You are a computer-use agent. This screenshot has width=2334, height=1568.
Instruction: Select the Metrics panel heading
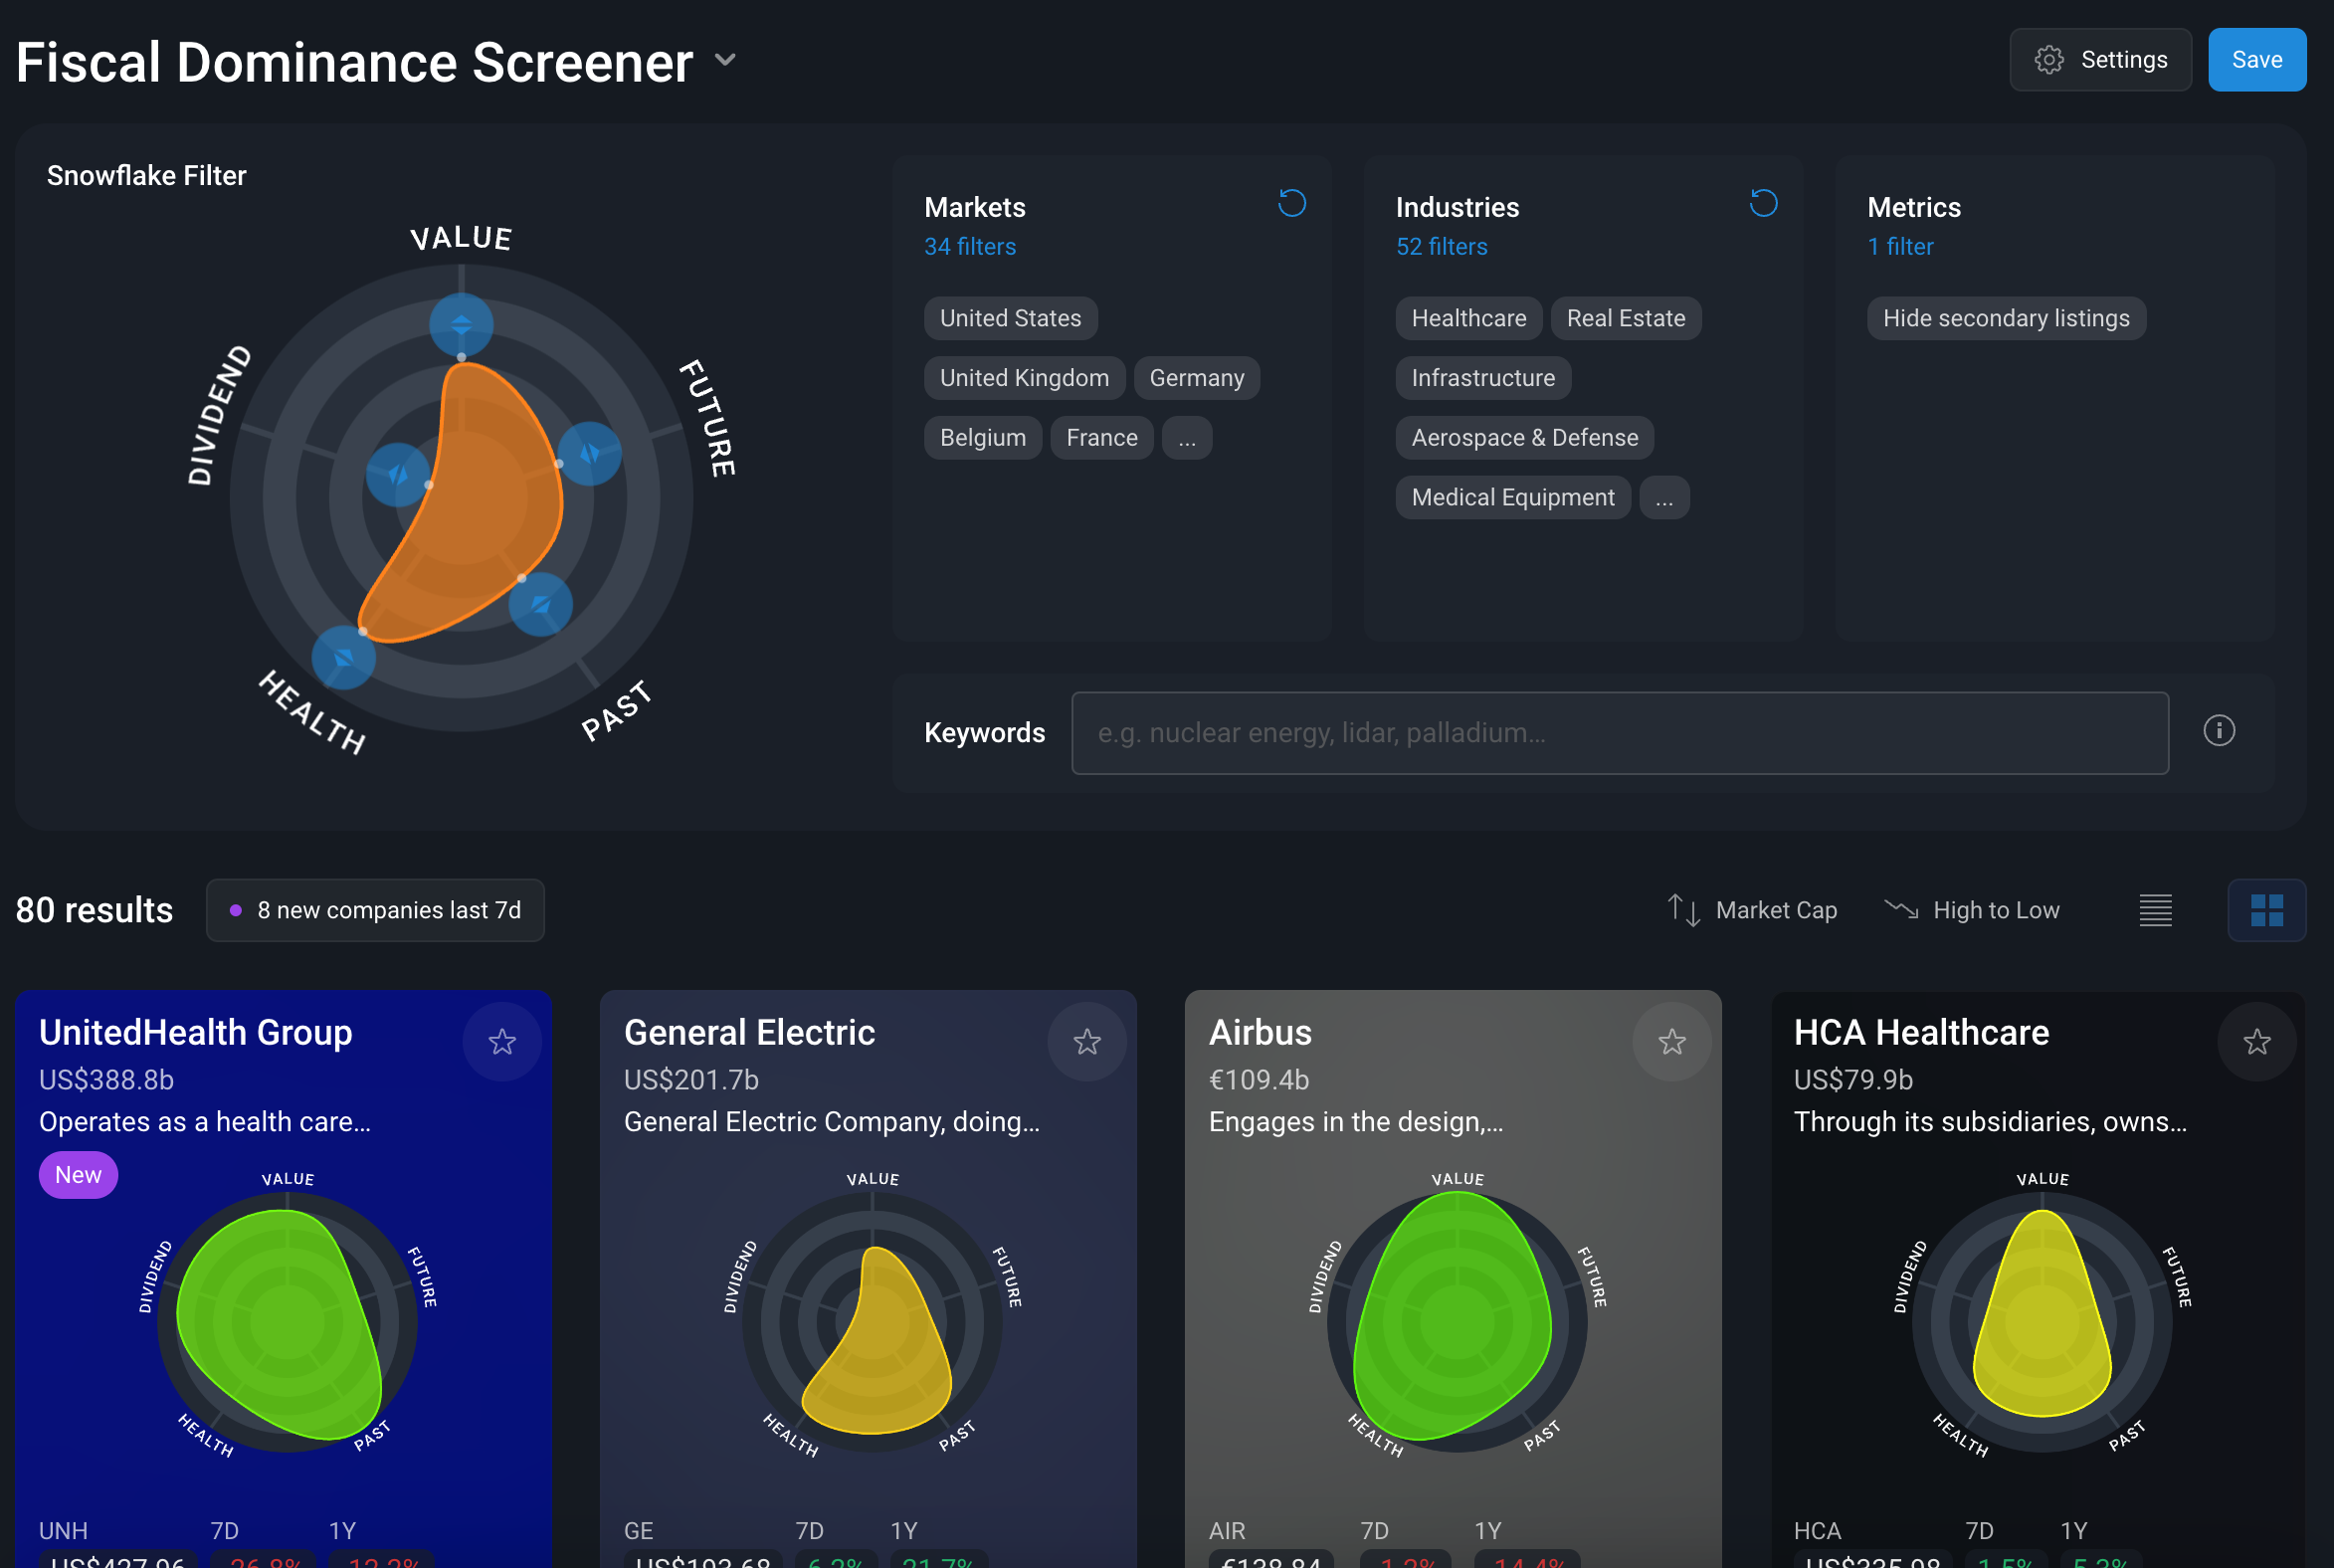[x=1914, y=207]
